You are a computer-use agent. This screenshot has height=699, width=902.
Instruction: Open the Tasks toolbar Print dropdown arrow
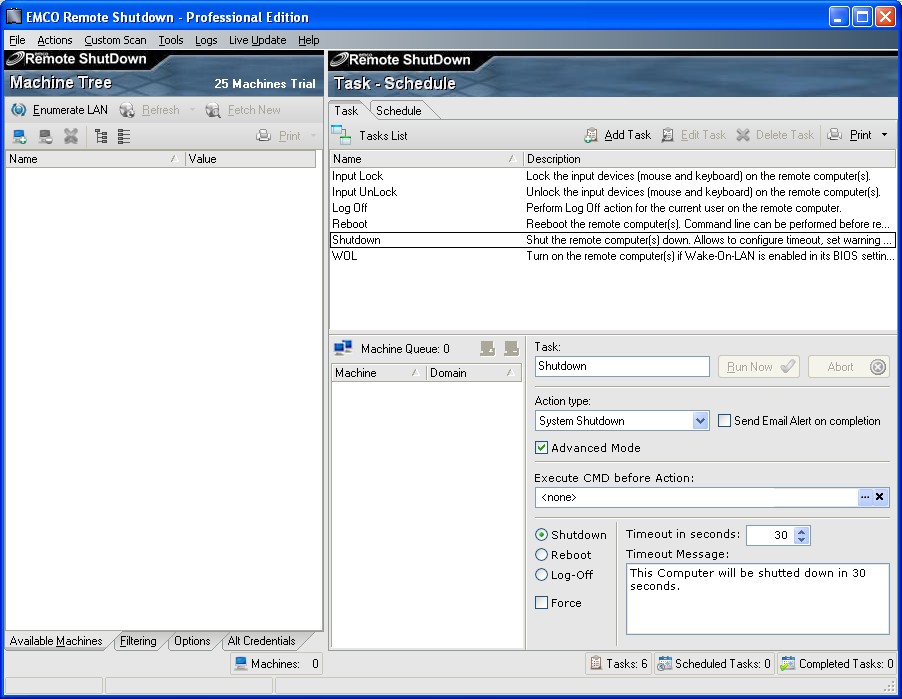click(884, 135)
